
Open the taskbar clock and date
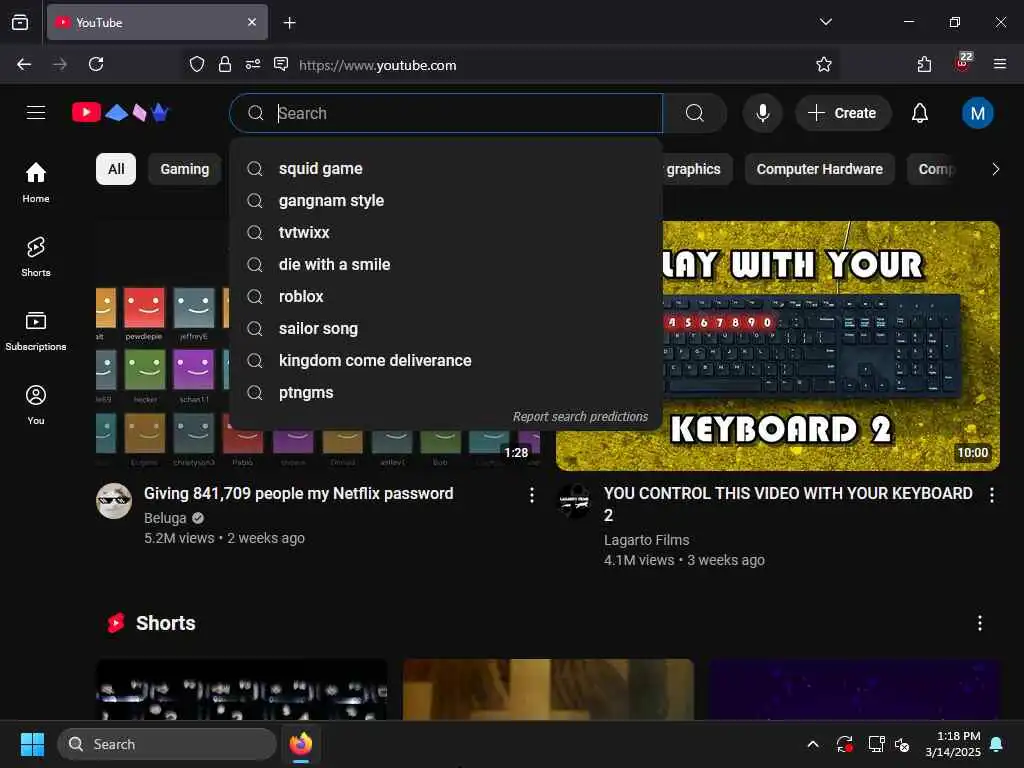click(953, 744)
